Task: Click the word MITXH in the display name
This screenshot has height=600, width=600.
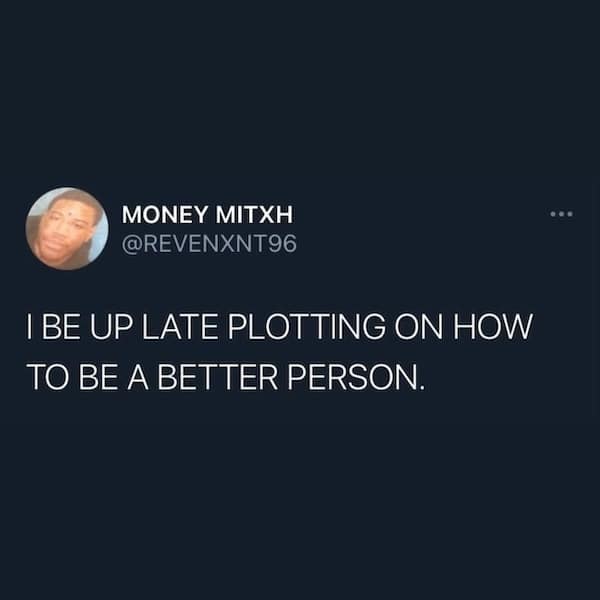Action: (254, 214)
